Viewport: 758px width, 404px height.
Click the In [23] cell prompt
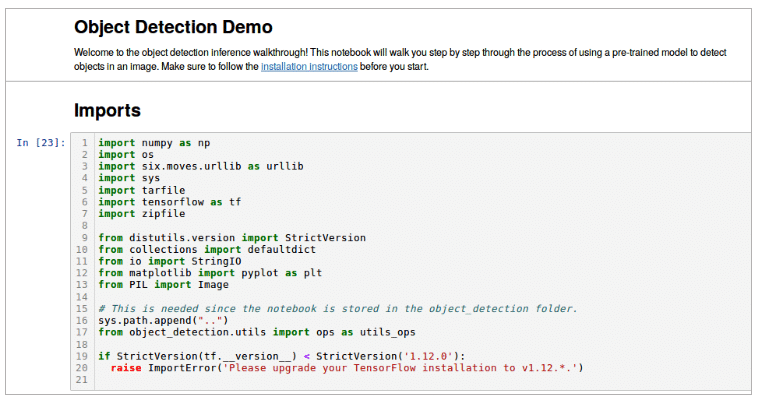pos(42,143)
